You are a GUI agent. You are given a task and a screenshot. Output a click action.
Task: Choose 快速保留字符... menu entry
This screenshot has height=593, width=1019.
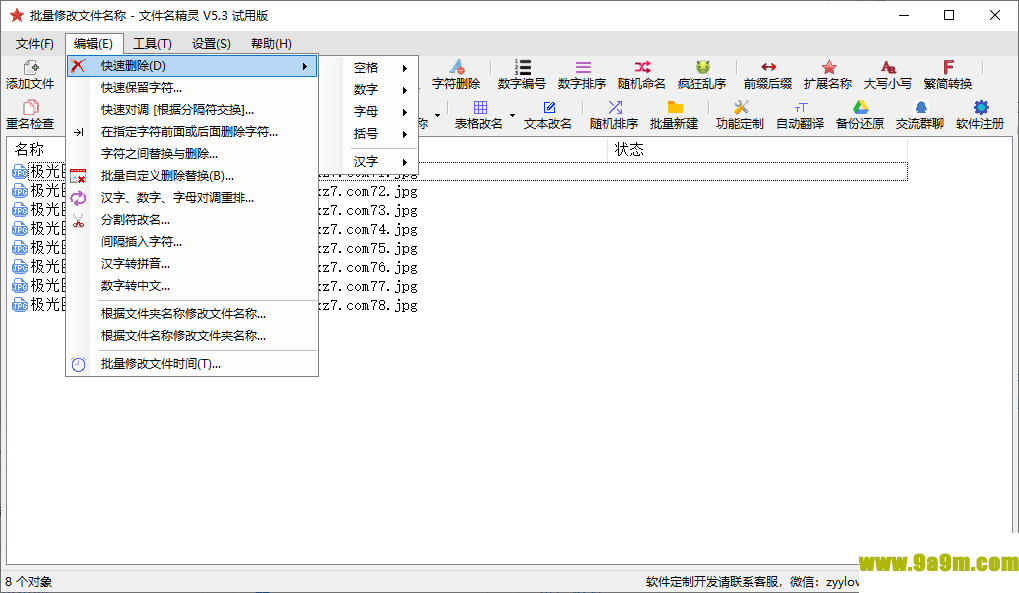coord(192,88)
